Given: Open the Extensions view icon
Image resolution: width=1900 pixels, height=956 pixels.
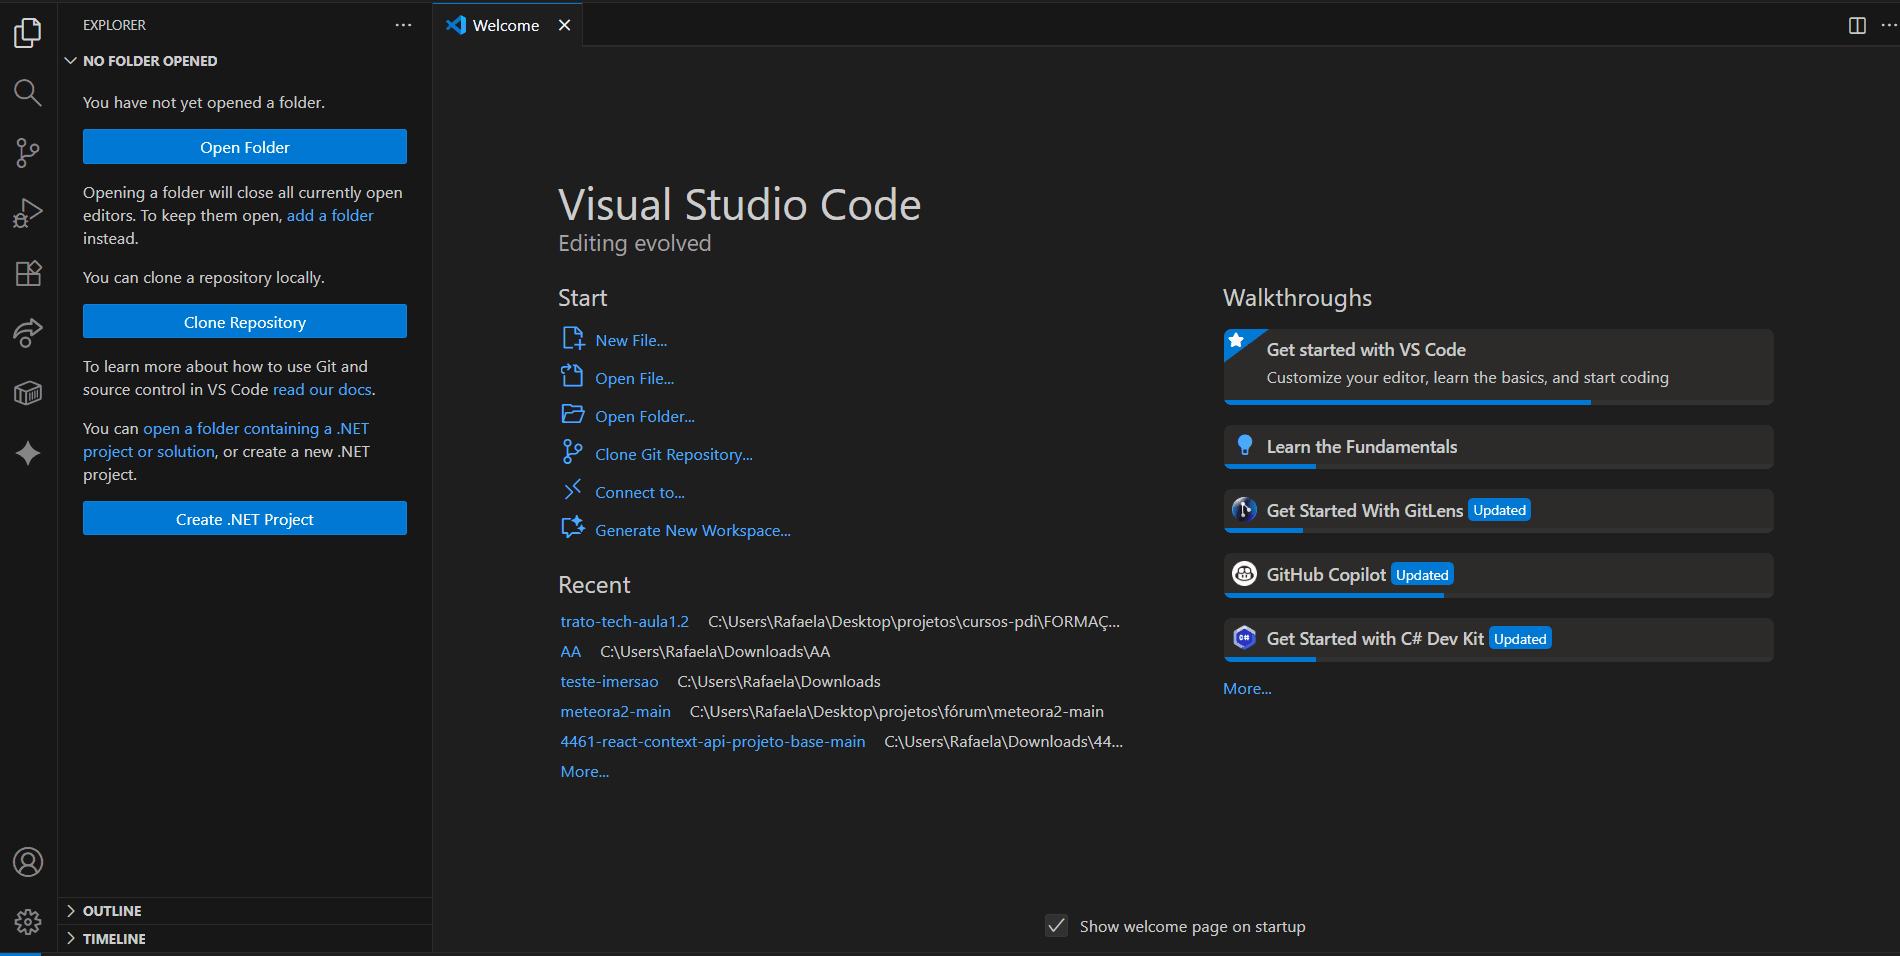Looking at the screenshot, I should pyautogui.click(x=28, y=273).
